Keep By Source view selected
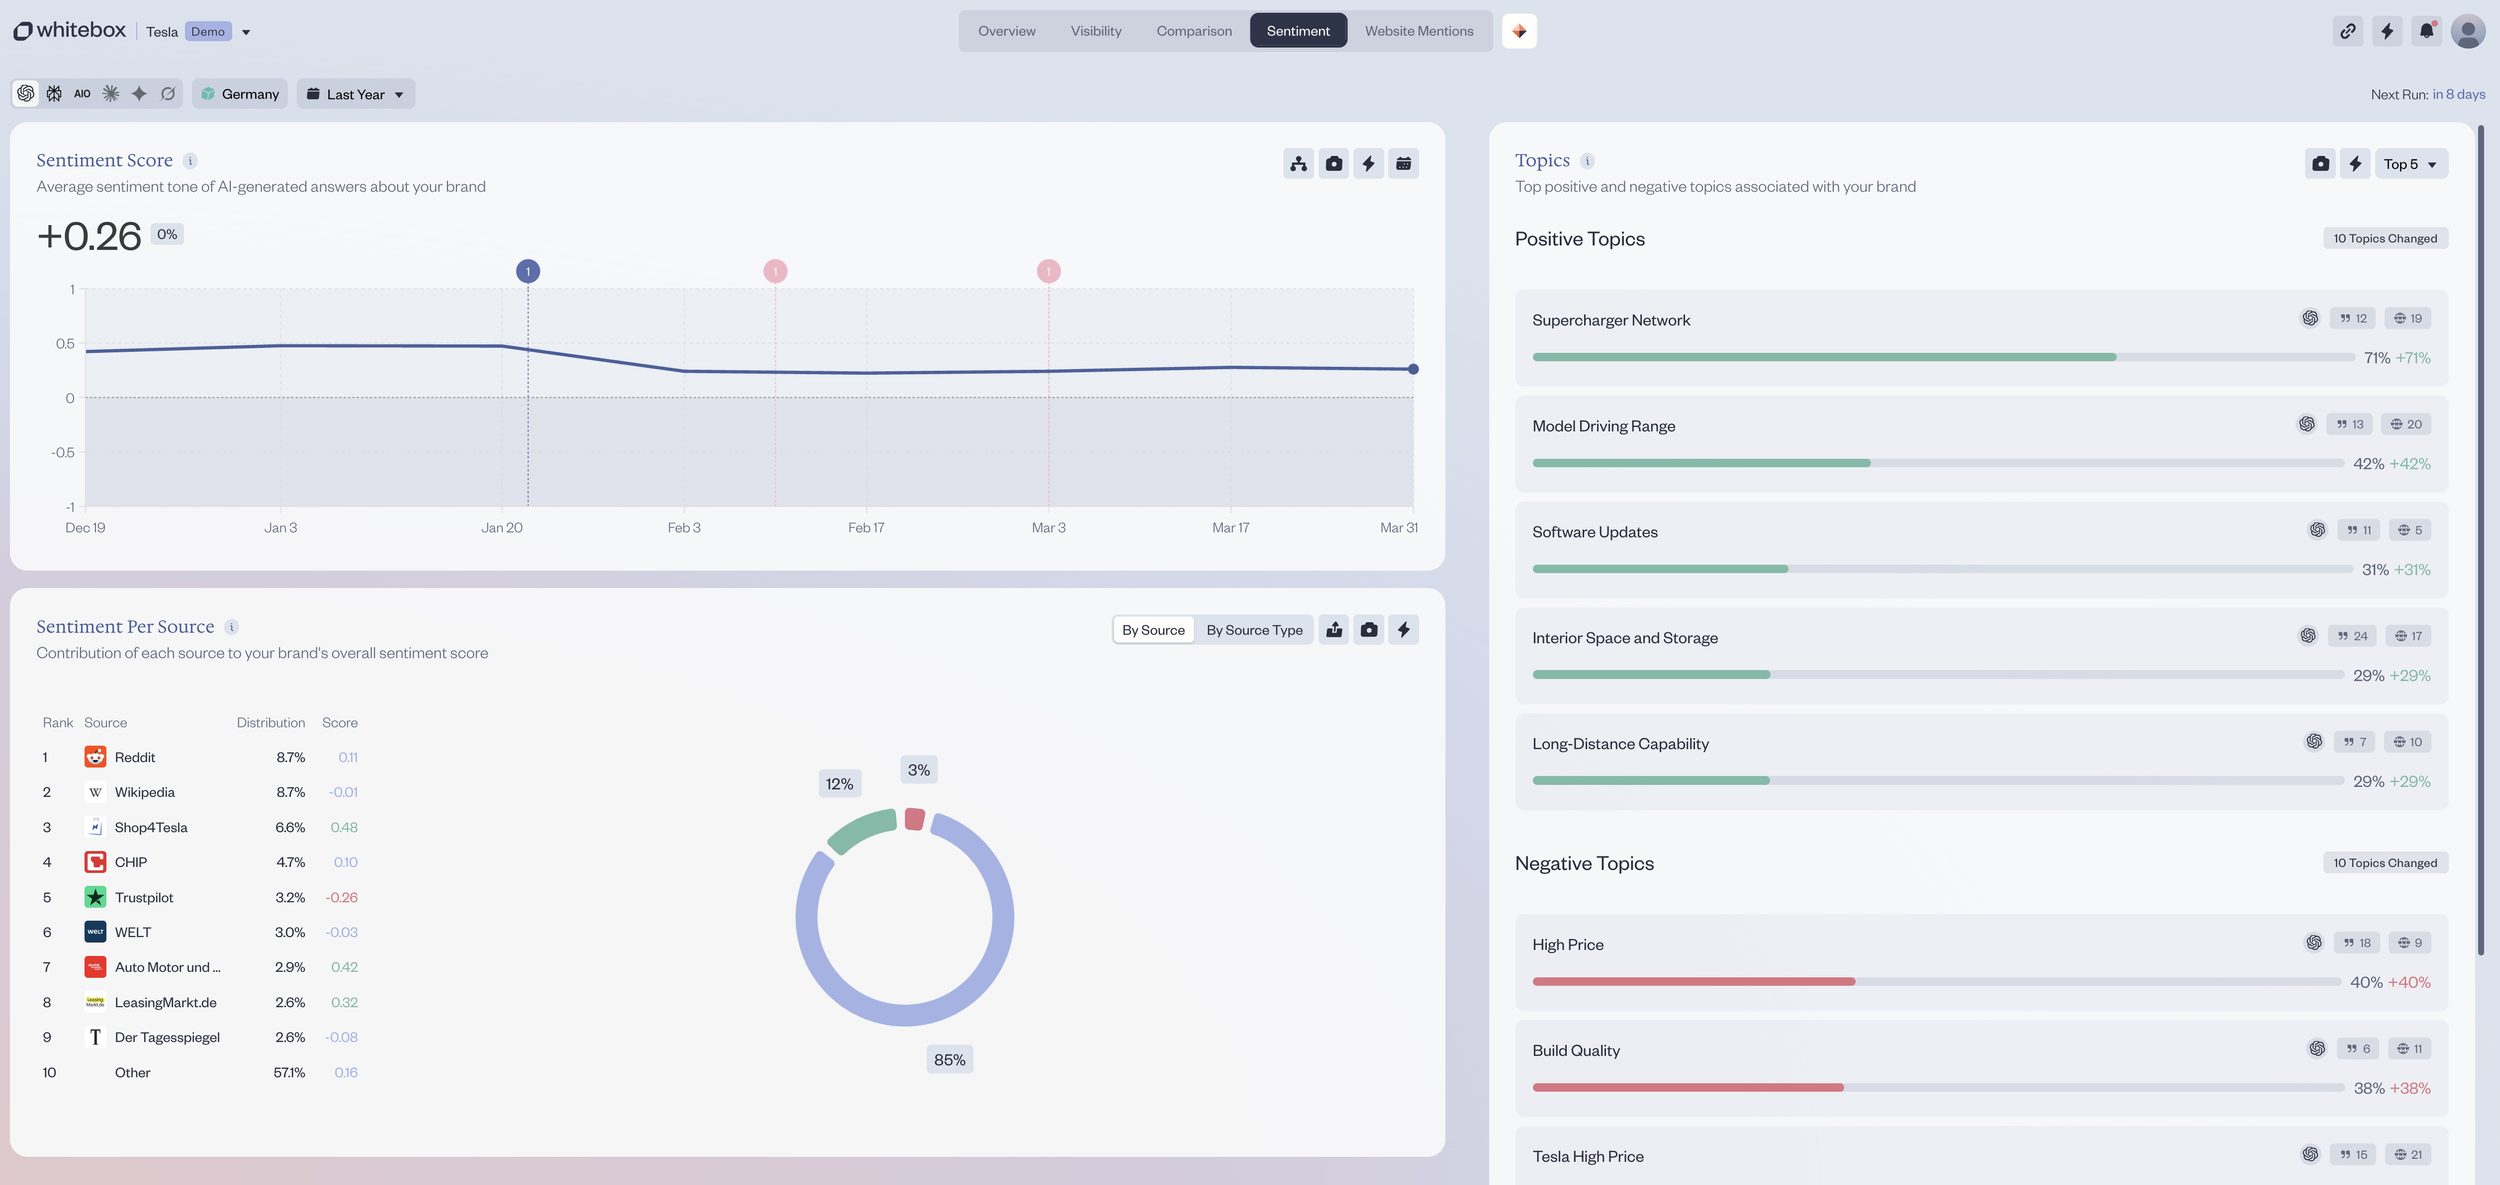Image resolution: width=2500 pixels, height=1185 pixels. click(x=1152, y=629)
